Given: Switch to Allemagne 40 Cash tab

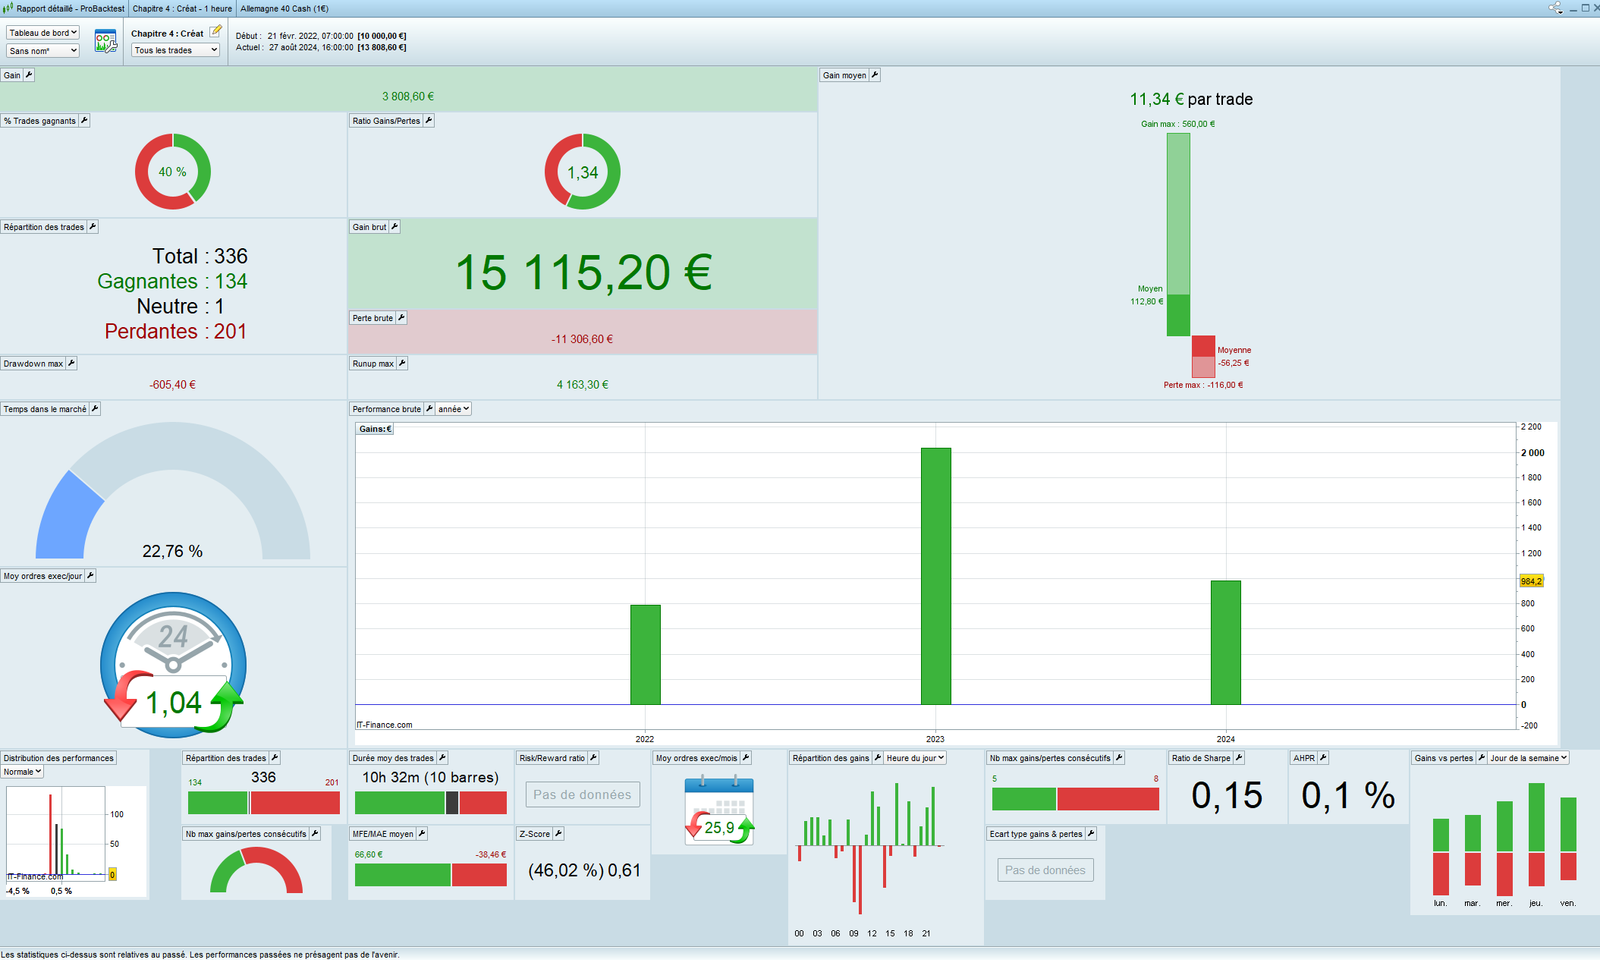Looking at the screenshot, I should [284, 8].
